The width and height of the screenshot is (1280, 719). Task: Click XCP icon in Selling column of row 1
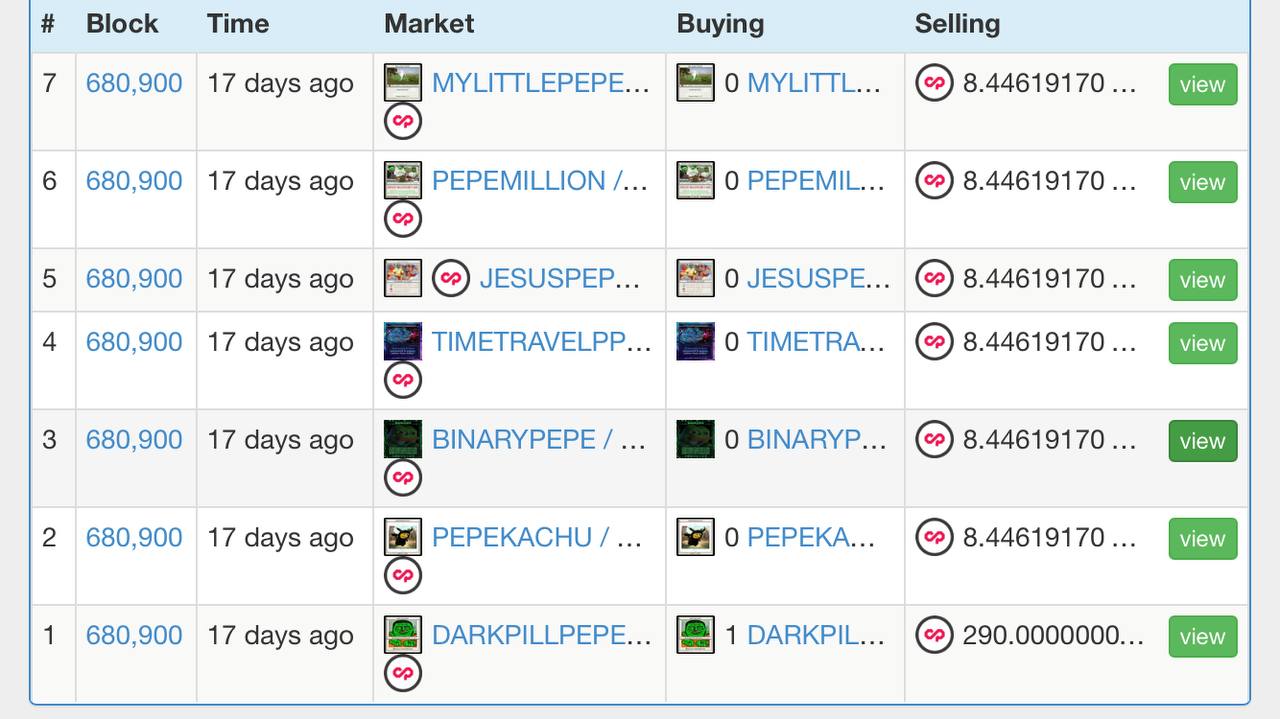[934, 635]
